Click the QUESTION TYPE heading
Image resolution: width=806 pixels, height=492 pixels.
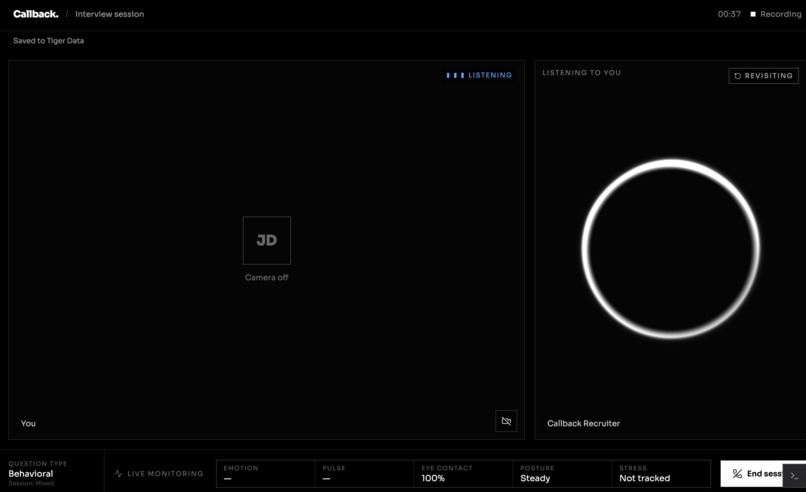tap(38, 463)
